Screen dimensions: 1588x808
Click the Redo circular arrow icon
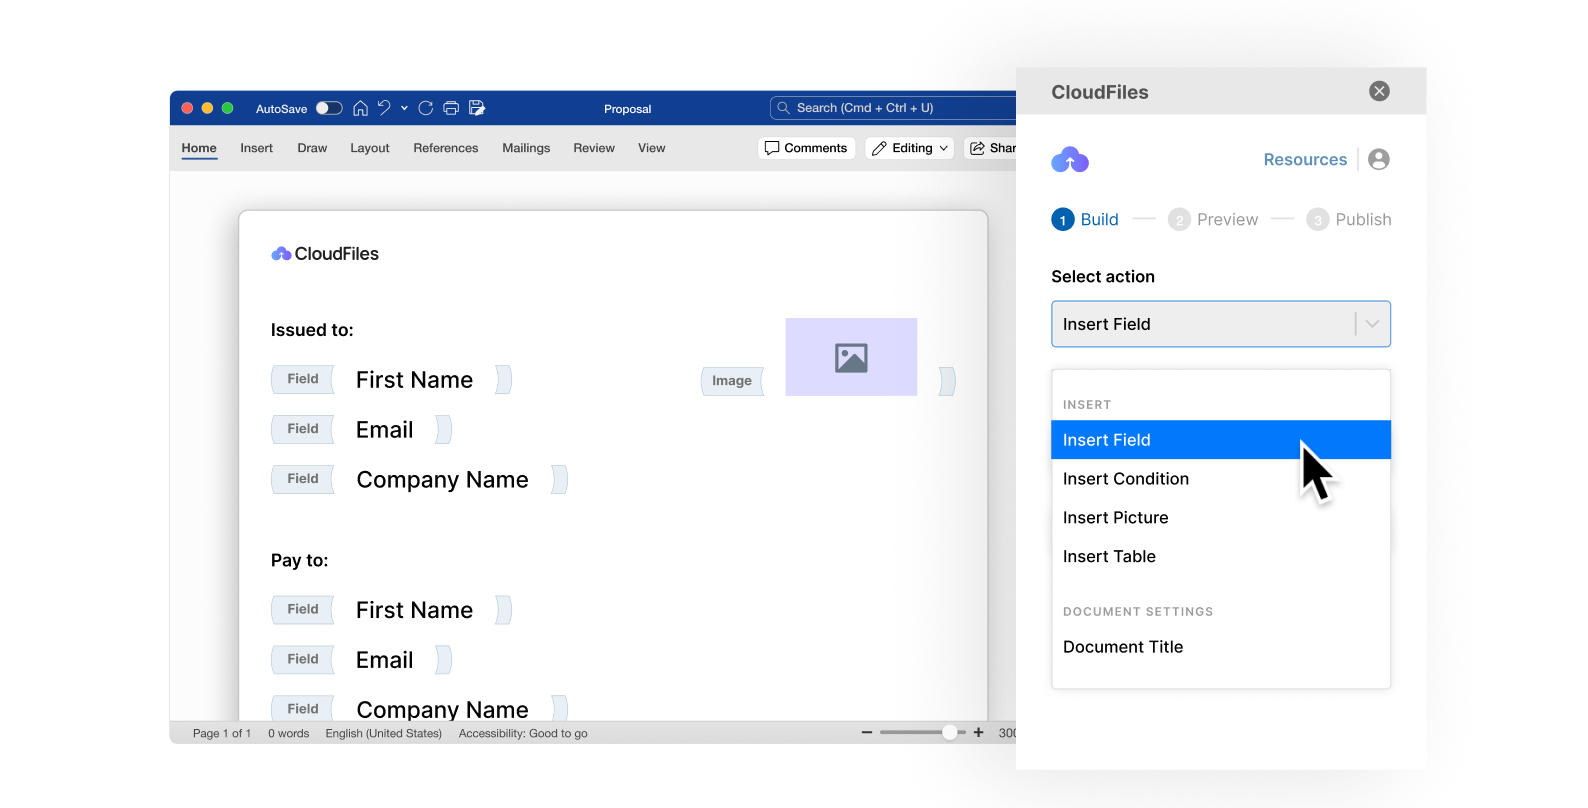pyautogui.click(x=426, y=108)
